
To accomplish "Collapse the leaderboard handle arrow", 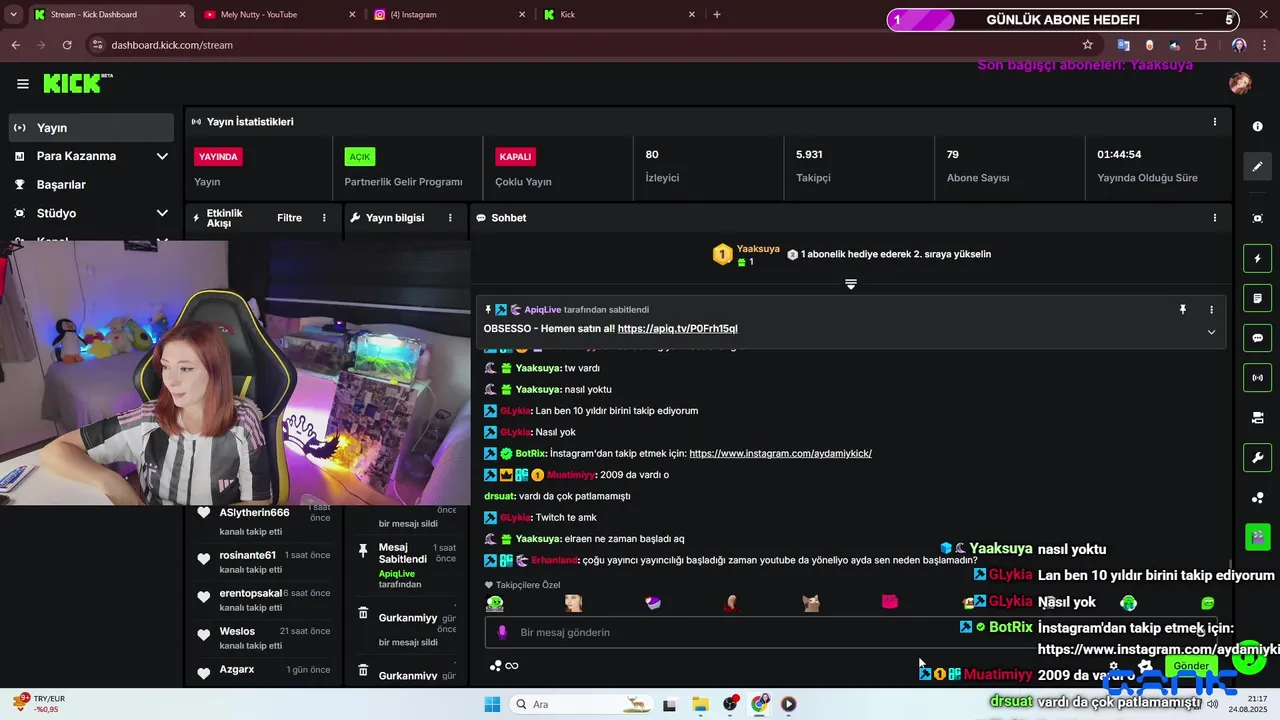I will [851, 285].
